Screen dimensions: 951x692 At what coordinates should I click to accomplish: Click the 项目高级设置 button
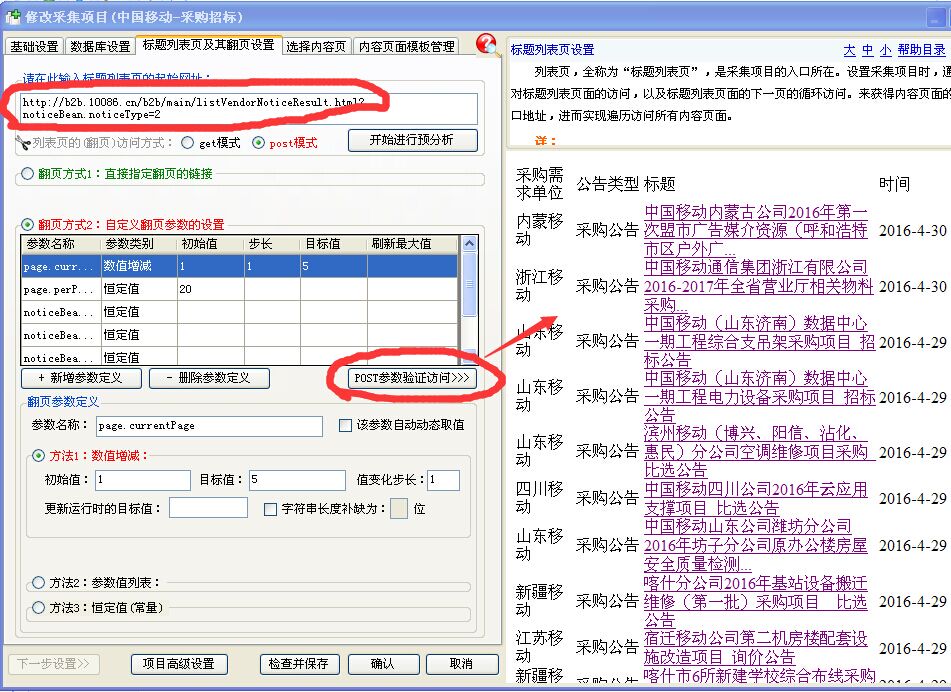coord(179,664)
